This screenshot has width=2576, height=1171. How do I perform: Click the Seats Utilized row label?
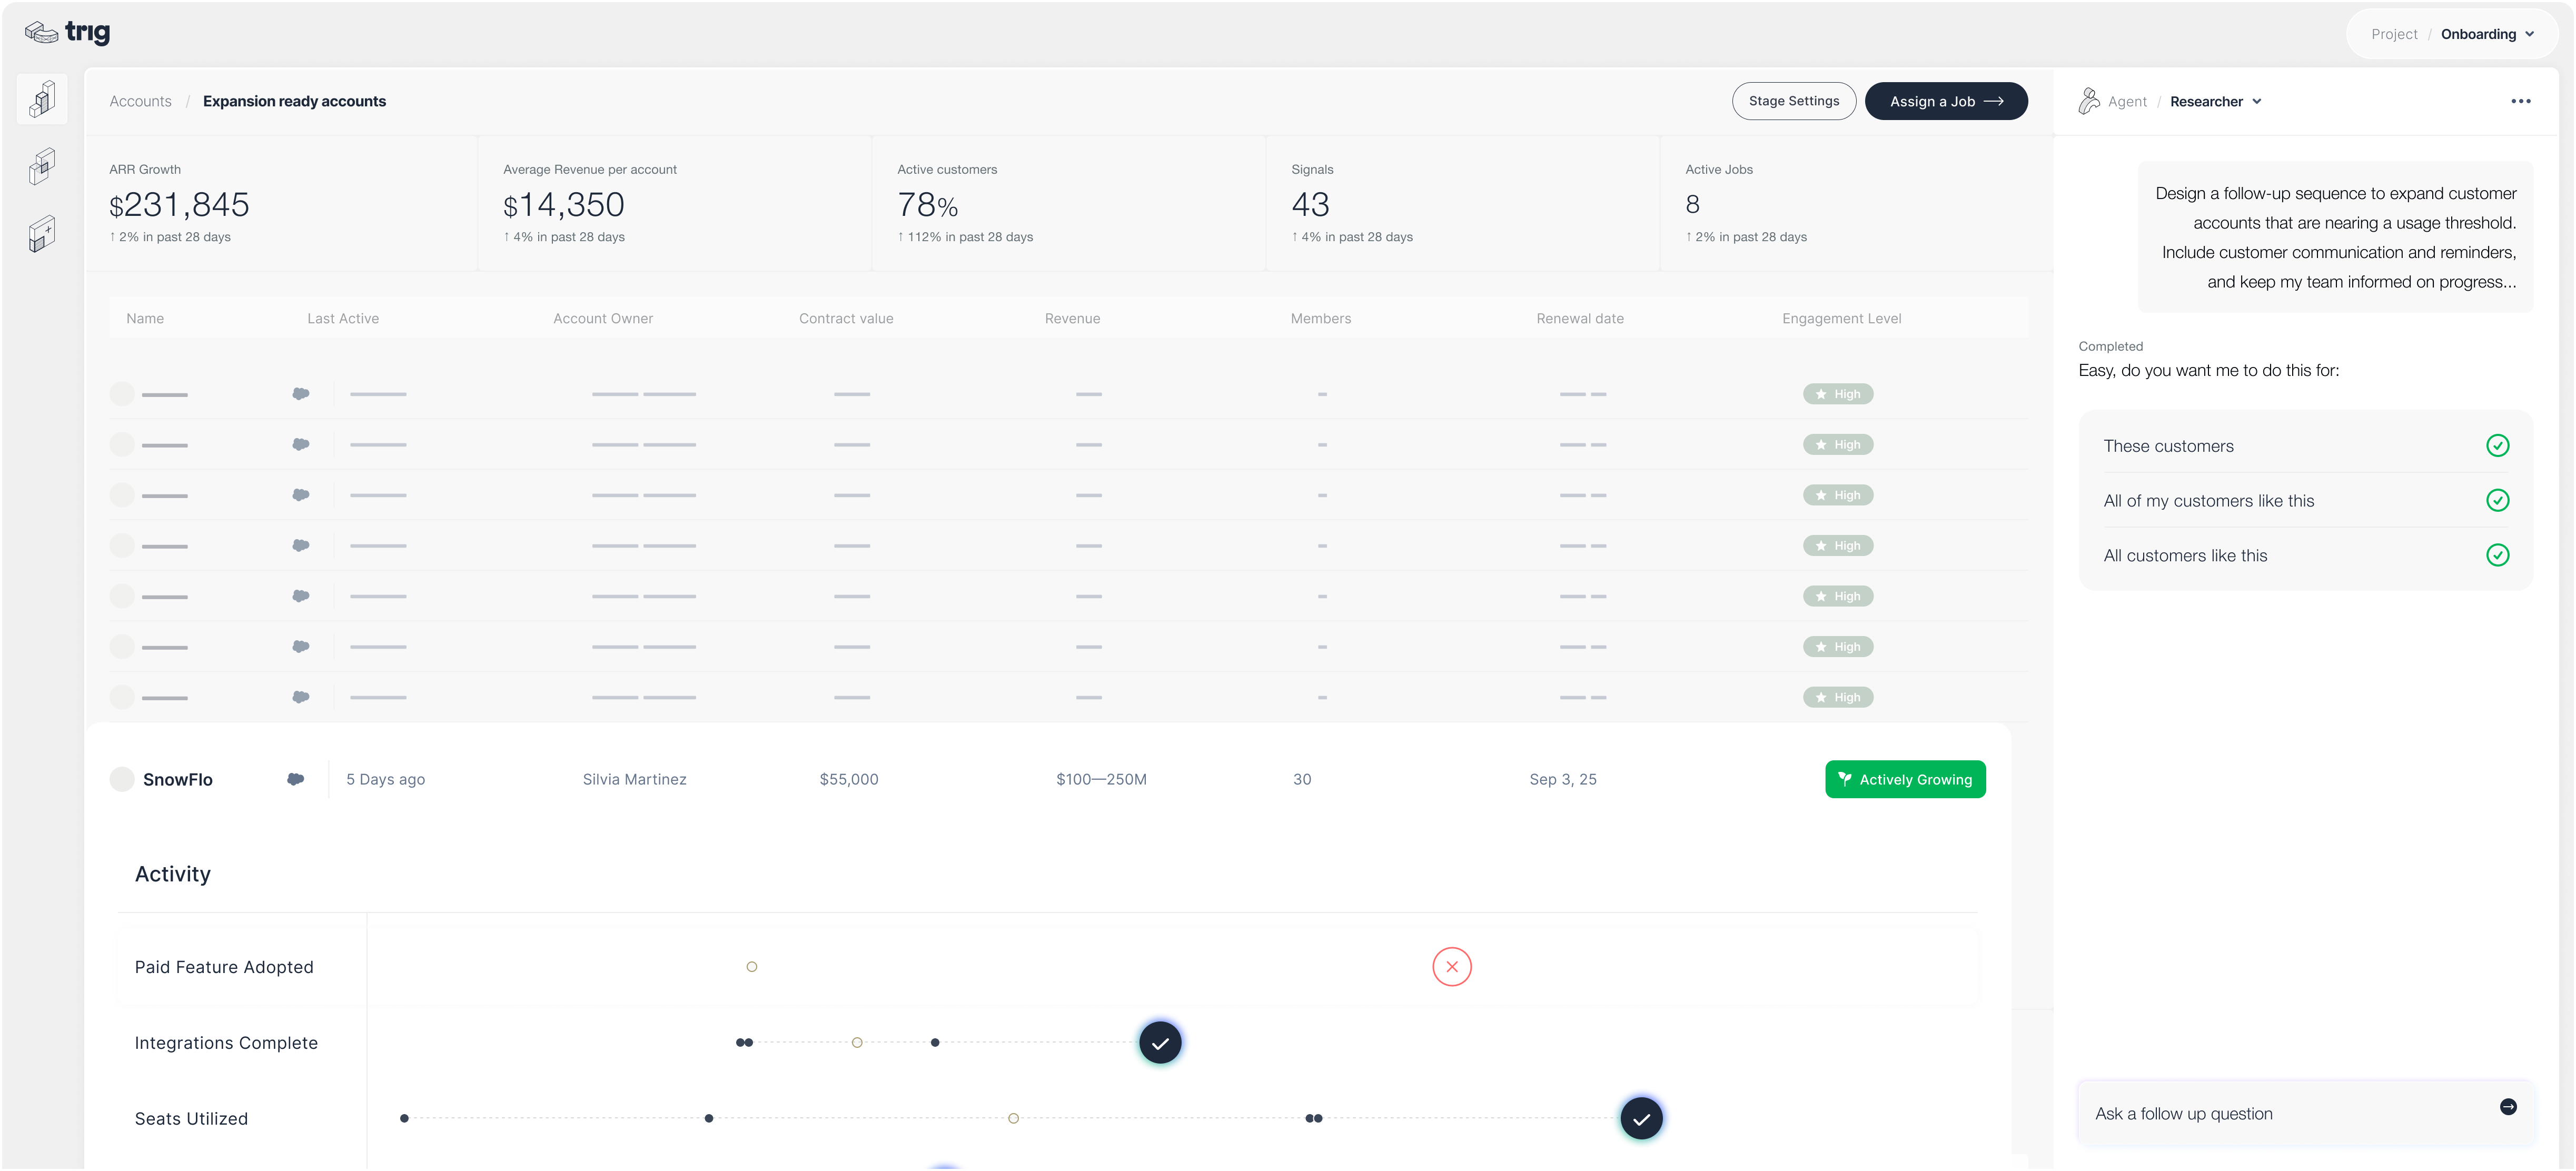point(191,1118)
